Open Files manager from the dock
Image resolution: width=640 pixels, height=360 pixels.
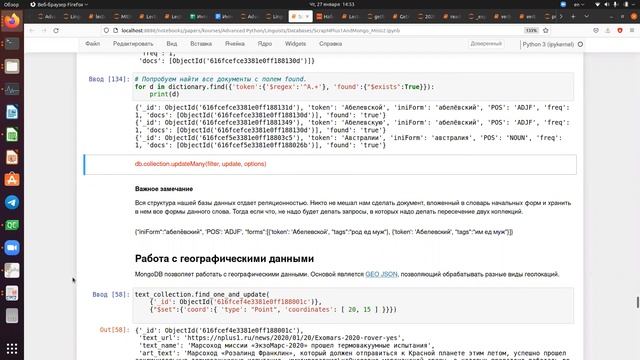pyautogui.click(x=12, y=66)
